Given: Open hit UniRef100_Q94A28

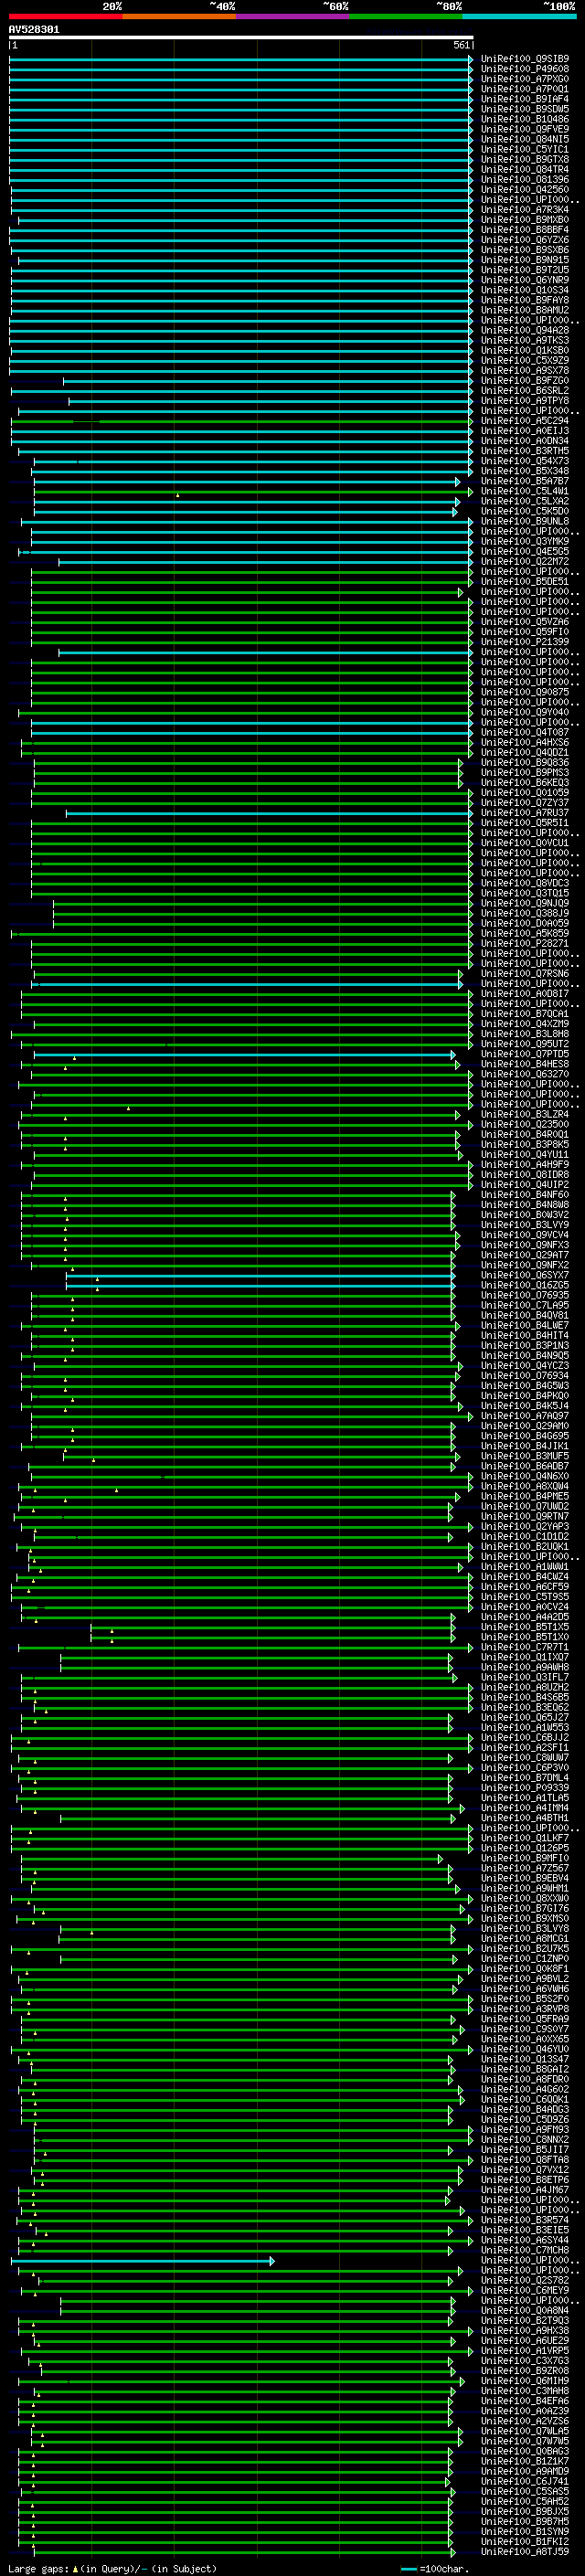Looking at the screenshot, I should [x=525, y=330].
